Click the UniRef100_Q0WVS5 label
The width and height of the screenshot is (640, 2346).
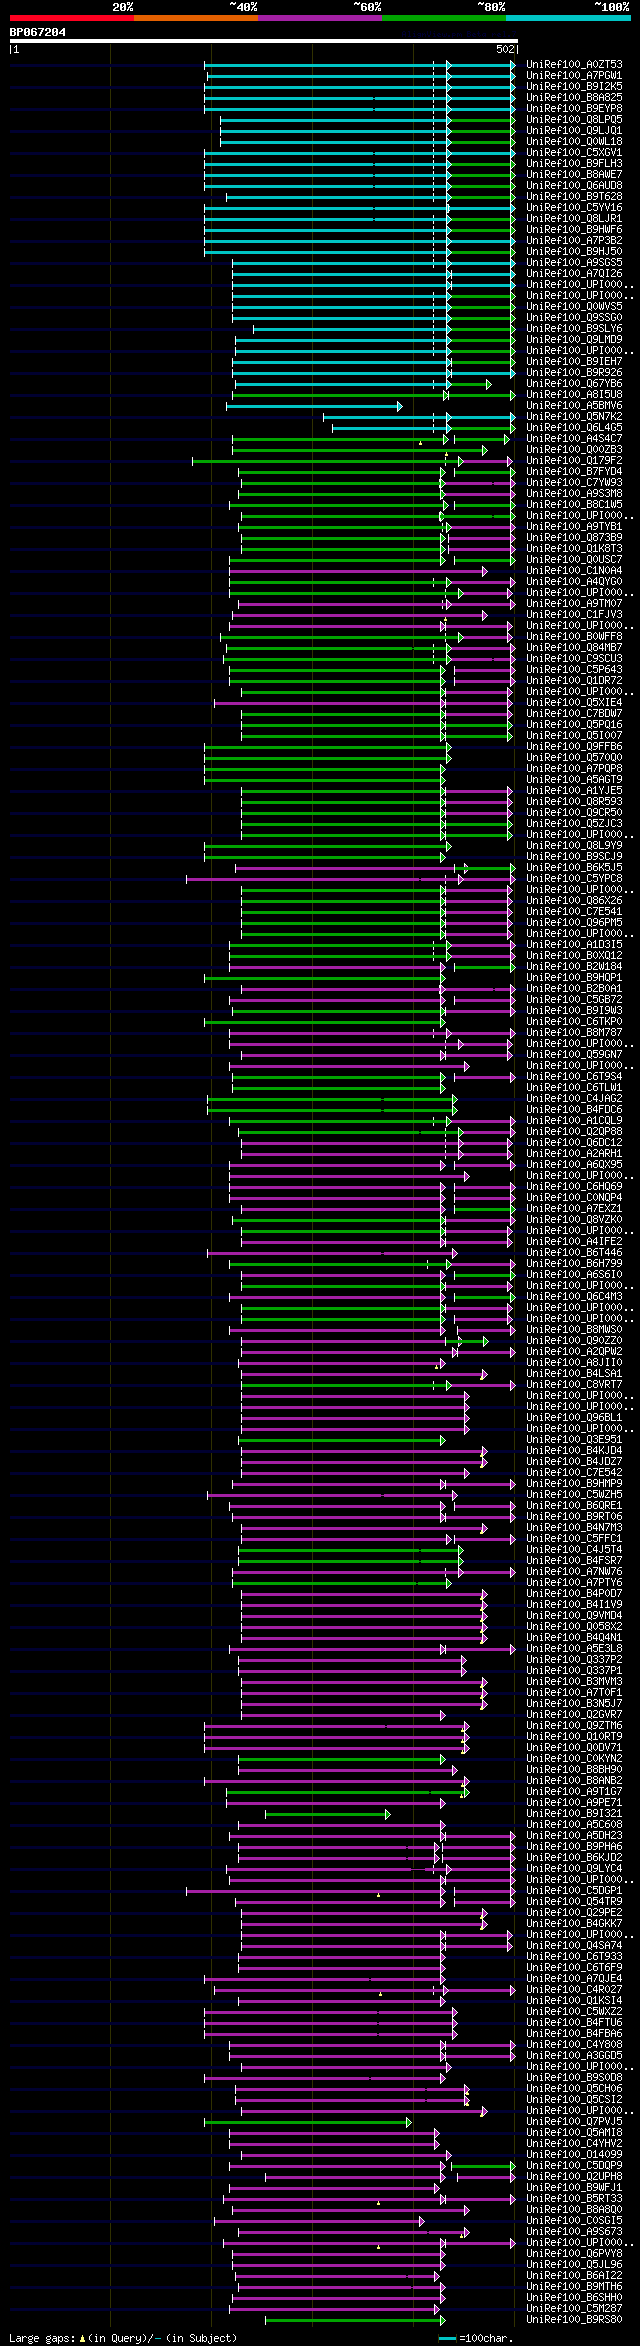coord(574,306)
